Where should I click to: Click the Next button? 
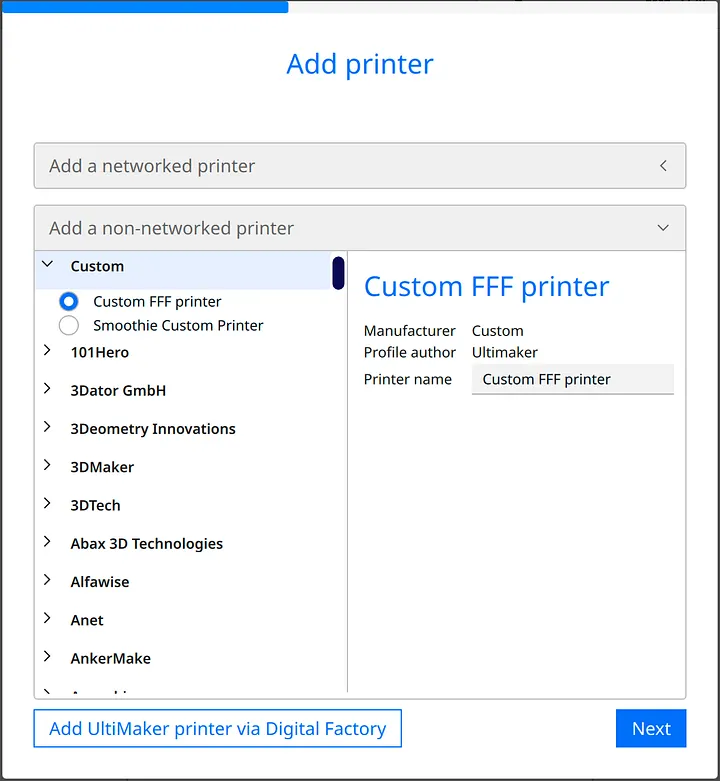click(651, 728)
